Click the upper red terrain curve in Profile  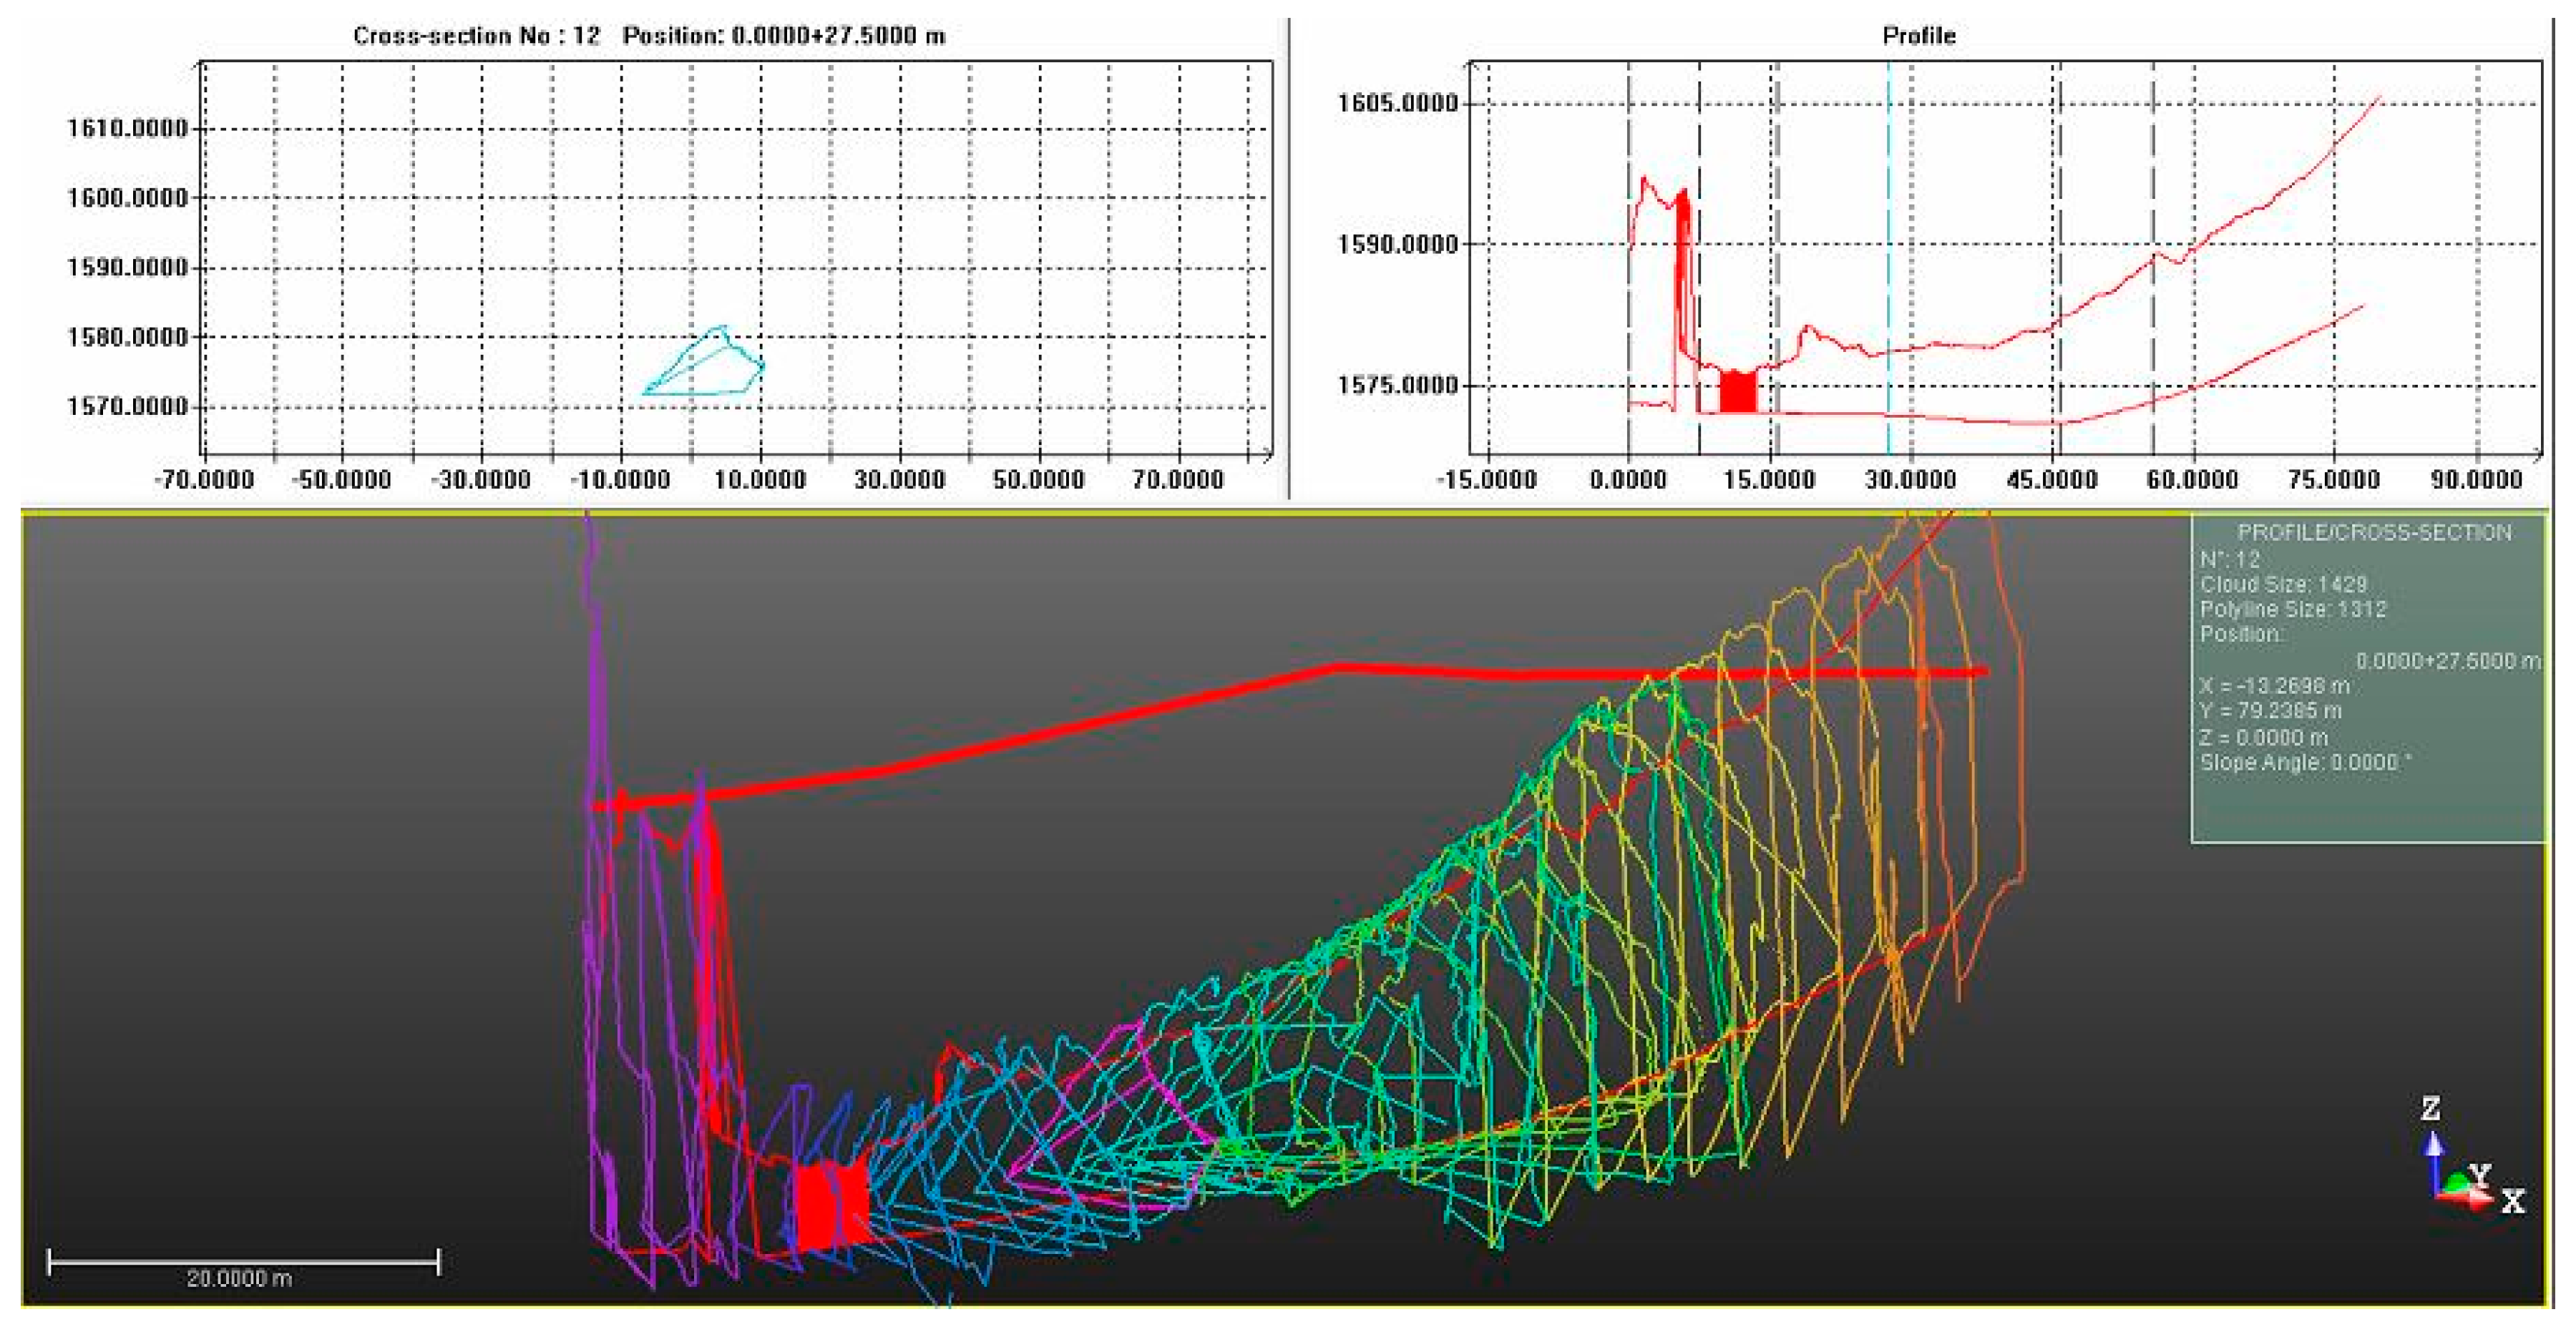2260,208
